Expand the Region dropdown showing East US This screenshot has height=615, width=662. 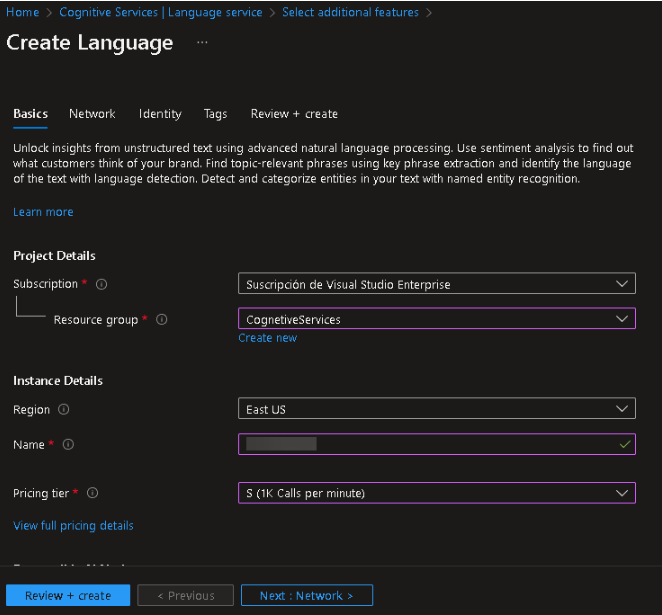click(x=436, y=409)
